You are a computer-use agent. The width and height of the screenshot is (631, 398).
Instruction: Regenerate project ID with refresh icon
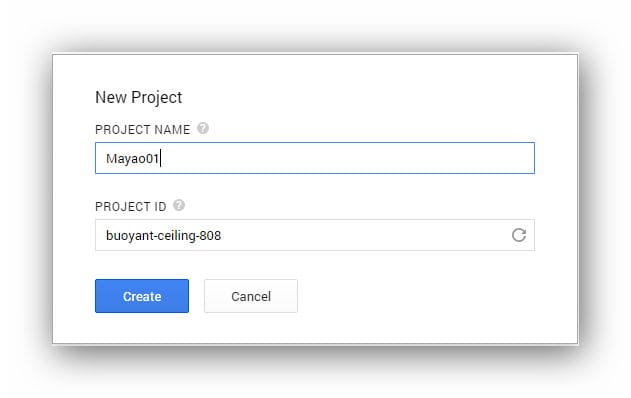pyautogui.click(x=519, y=235)
